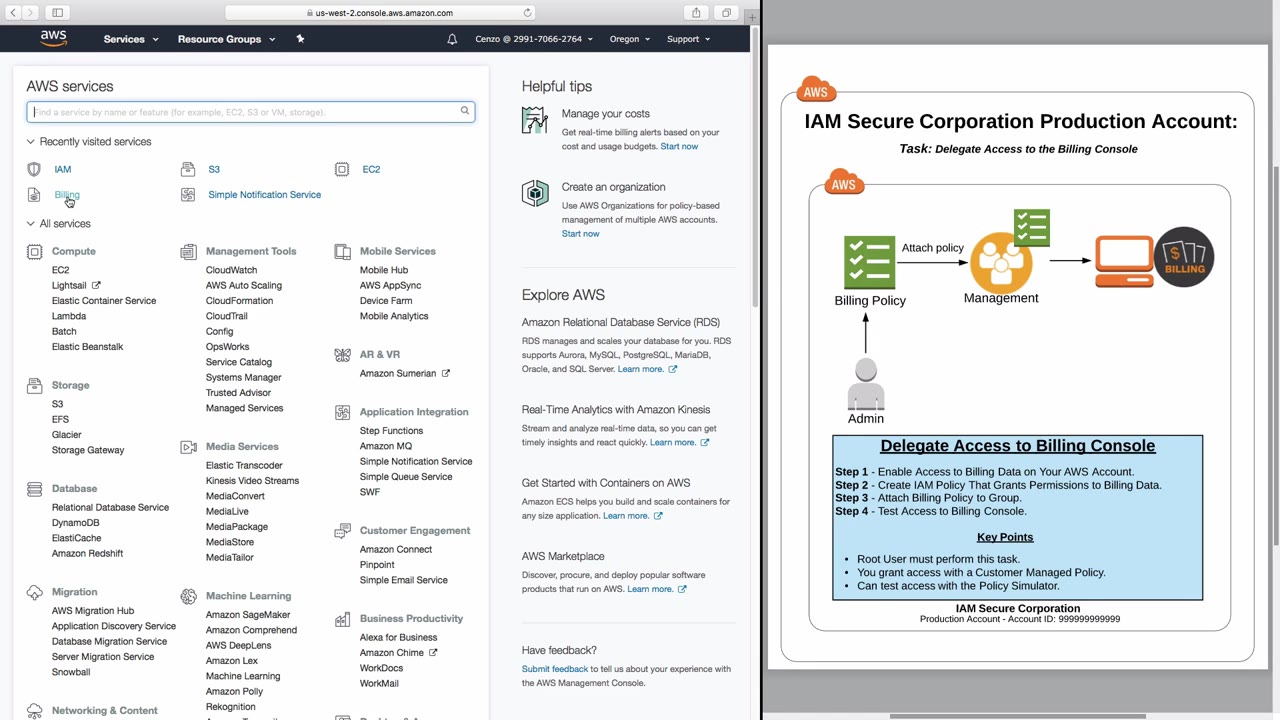Click the Storage category icon

click(34, 385)
